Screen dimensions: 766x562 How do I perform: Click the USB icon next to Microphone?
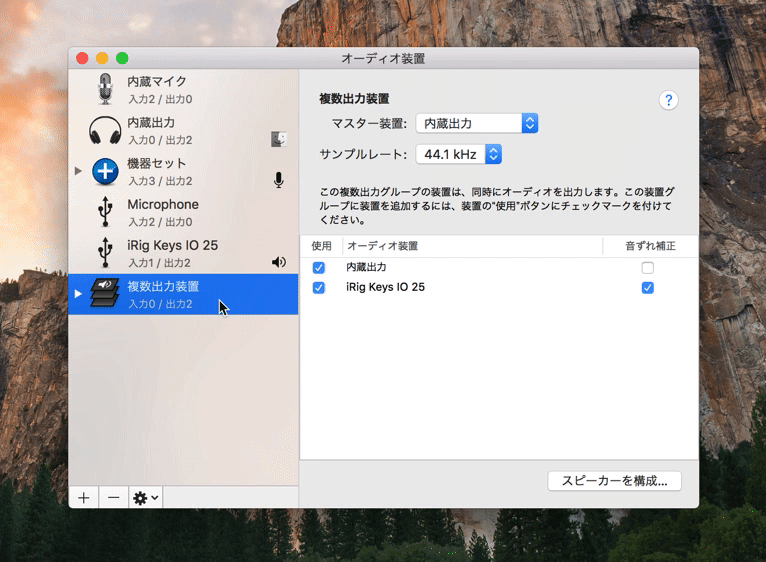point(105,212)
